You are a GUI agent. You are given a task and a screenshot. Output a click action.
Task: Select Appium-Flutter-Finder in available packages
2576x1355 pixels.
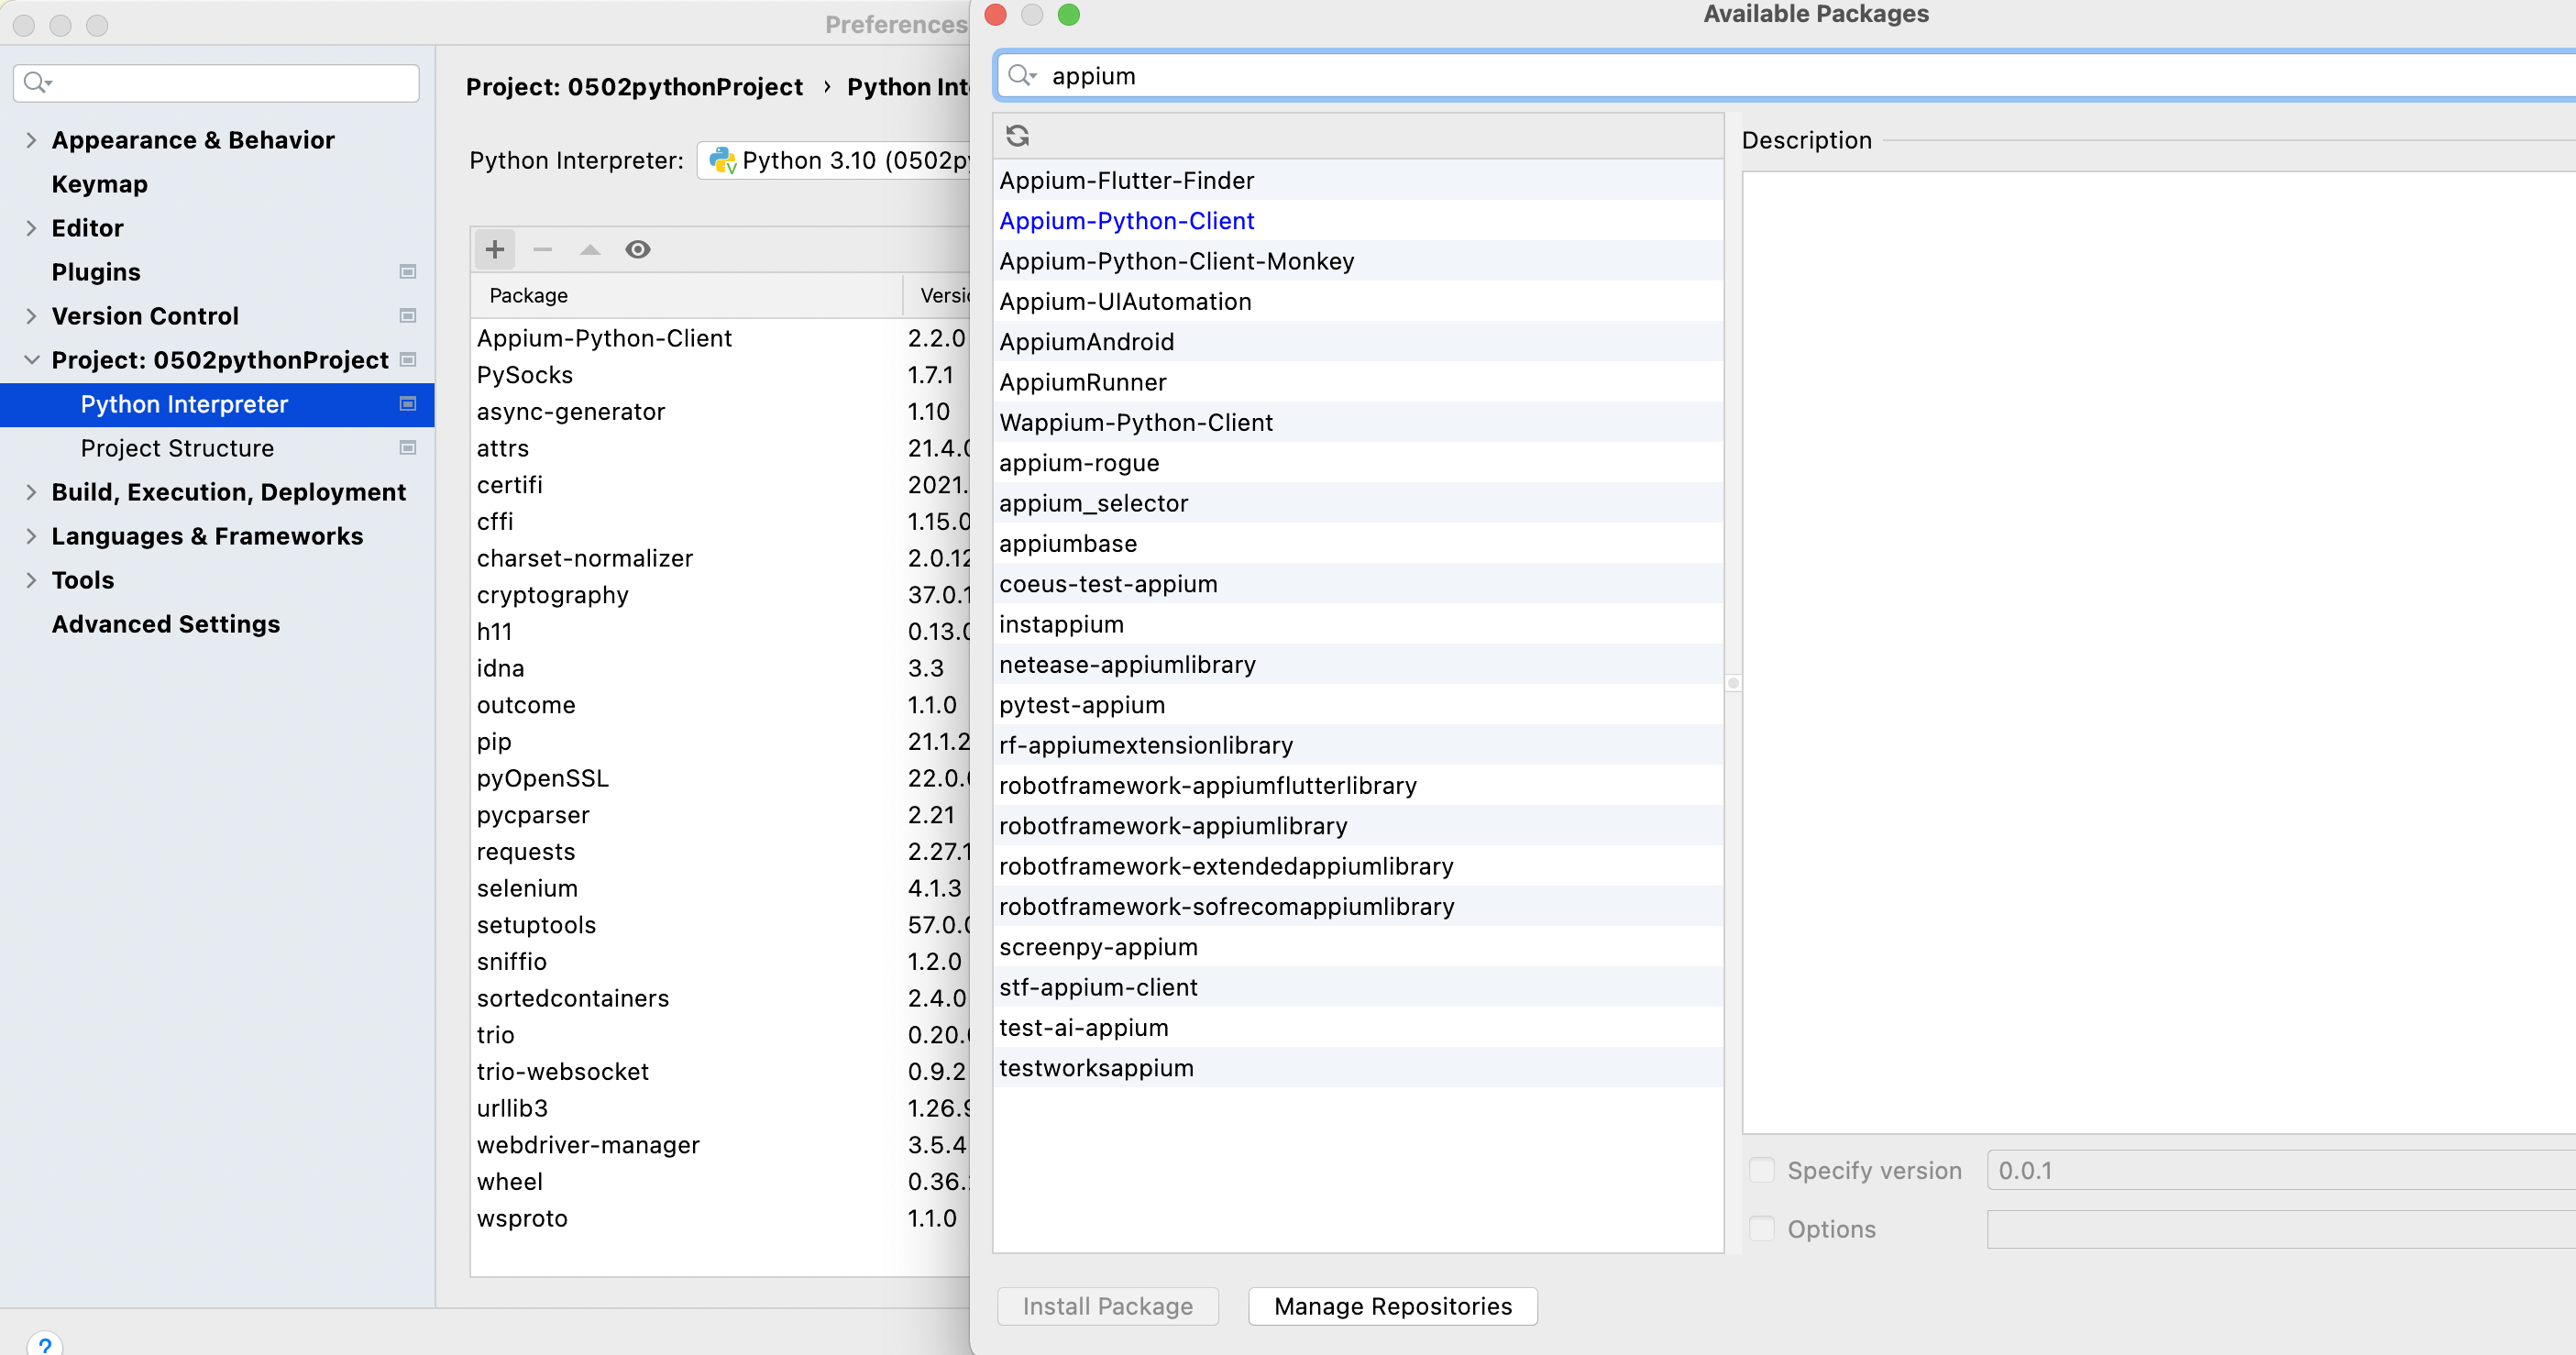(x=1358, y=180)
